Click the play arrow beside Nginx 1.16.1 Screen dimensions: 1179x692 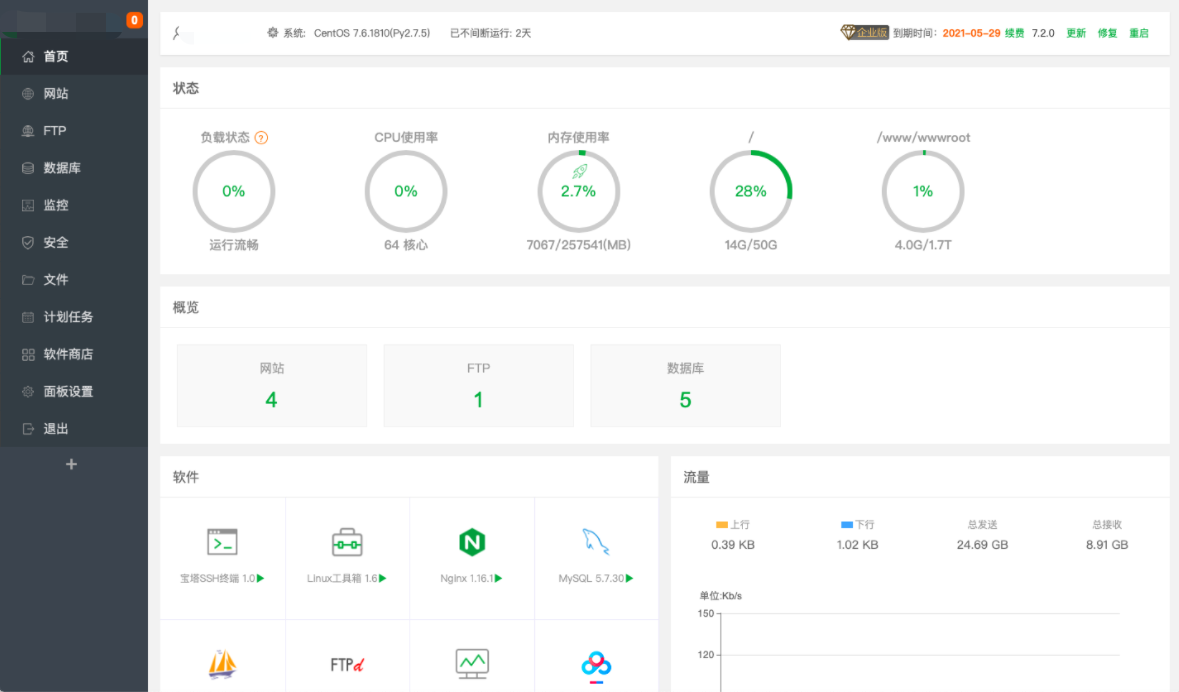[499, 578]
